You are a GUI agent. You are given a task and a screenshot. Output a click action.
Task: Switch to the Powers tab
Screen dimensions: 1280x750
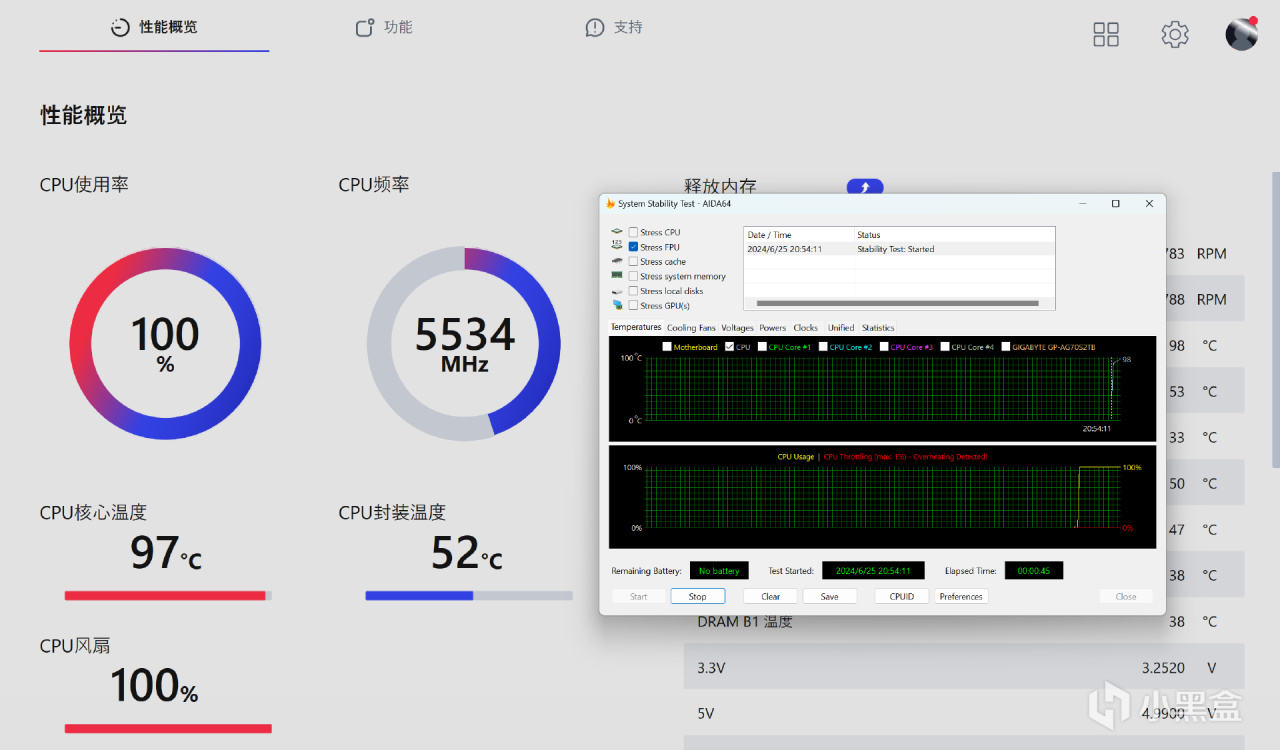coord(773,328)
